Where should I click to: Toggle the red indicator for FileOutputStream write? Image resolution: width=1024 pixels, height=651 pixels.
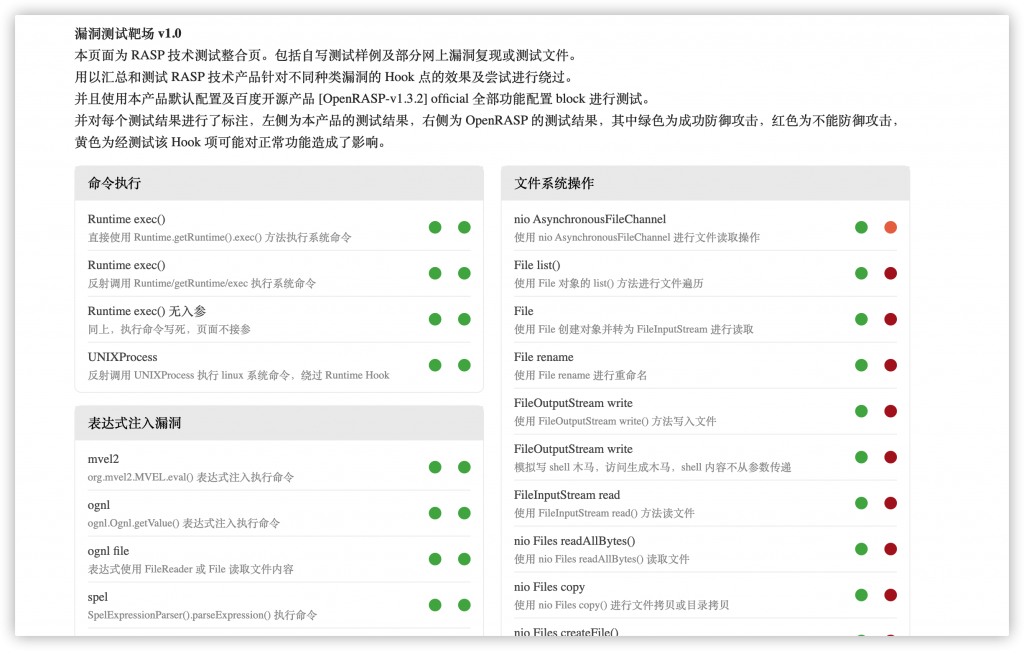[890, 411]
